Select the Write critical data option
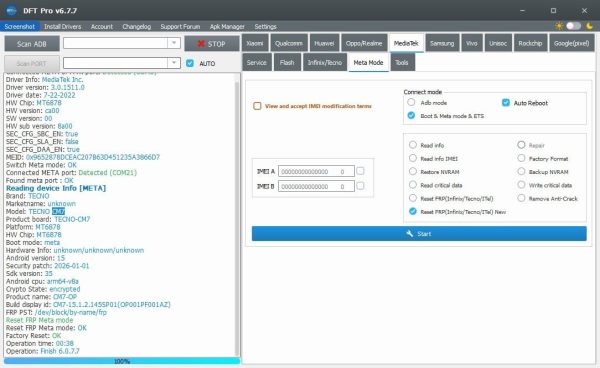This screenshot has height=368, width=600. click(521, 185)
